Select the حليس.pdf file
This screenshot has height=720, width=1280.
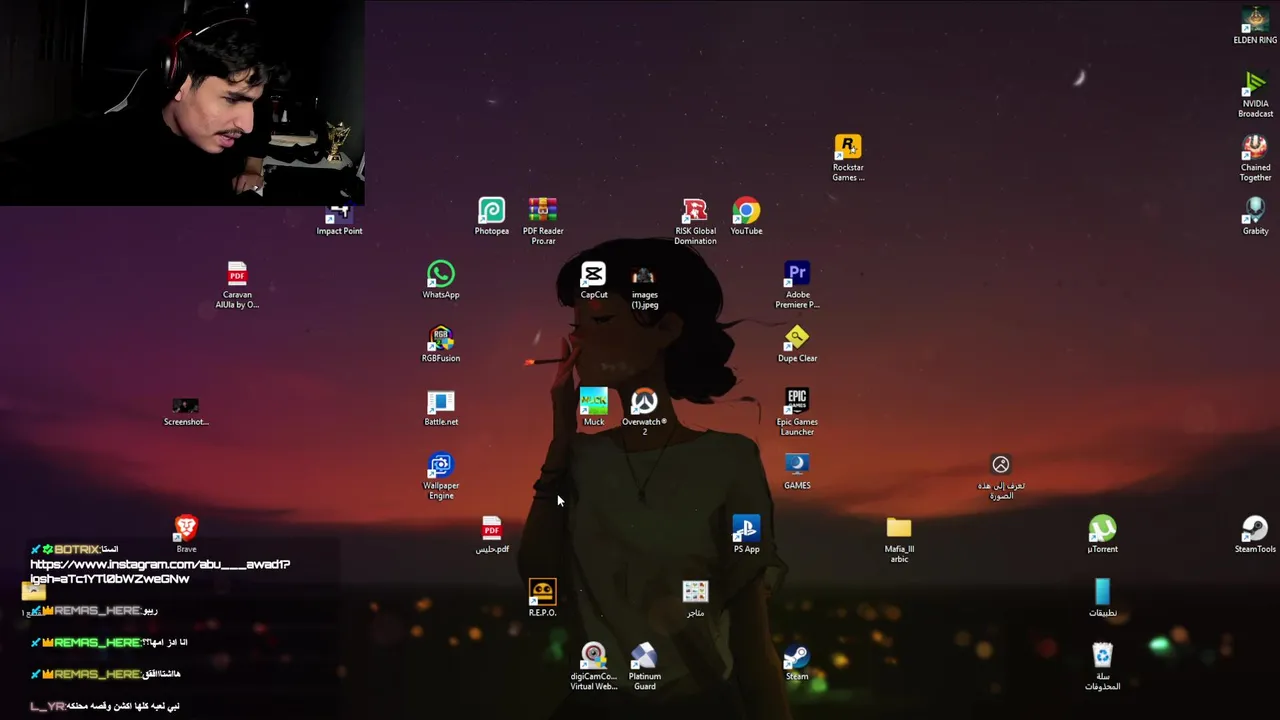pyautogui.click(x=492, y=534)
